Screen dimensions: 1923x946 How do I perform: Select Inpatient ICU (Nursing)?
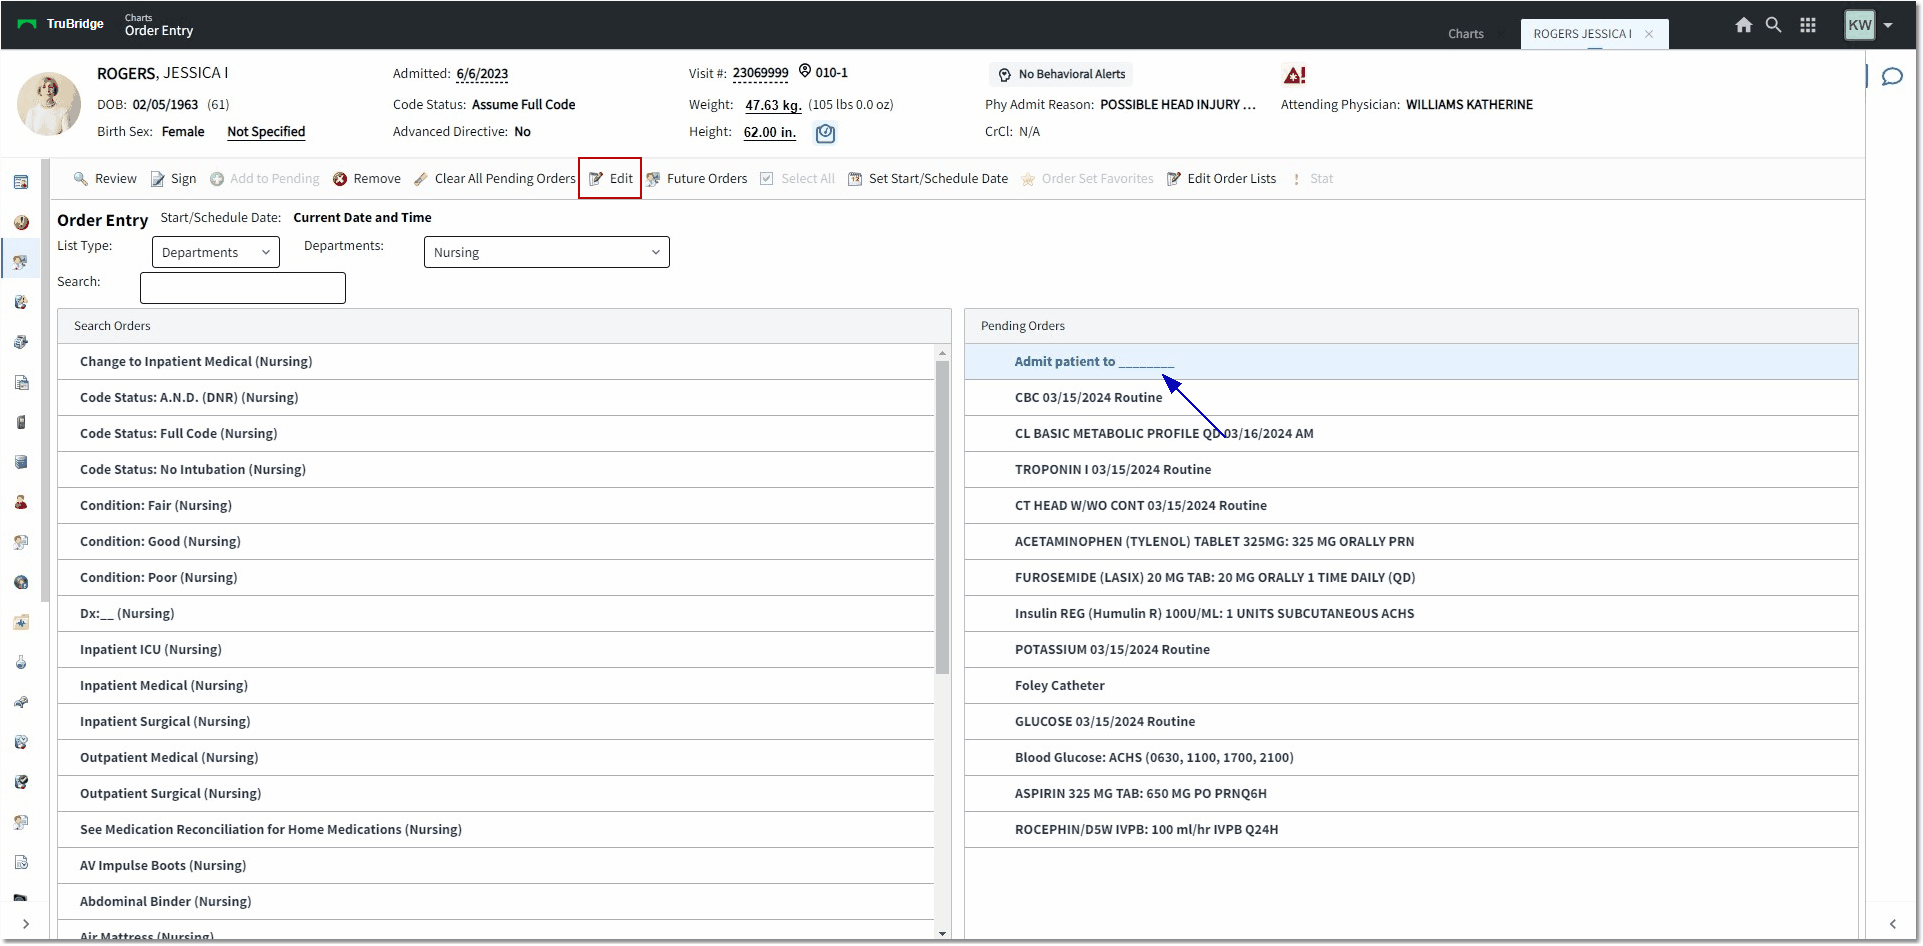(x=496, y=650)
